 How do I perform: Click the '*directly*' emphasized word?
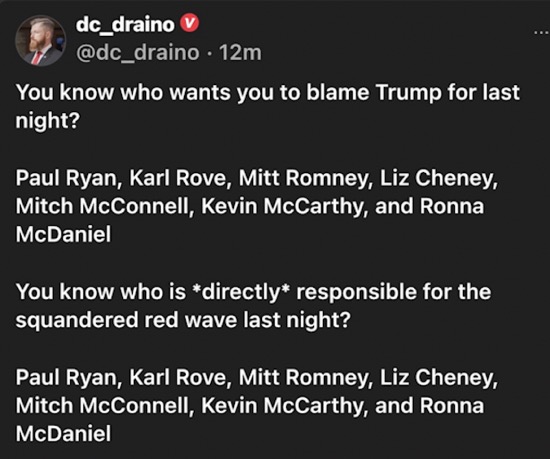coord(241,292)
